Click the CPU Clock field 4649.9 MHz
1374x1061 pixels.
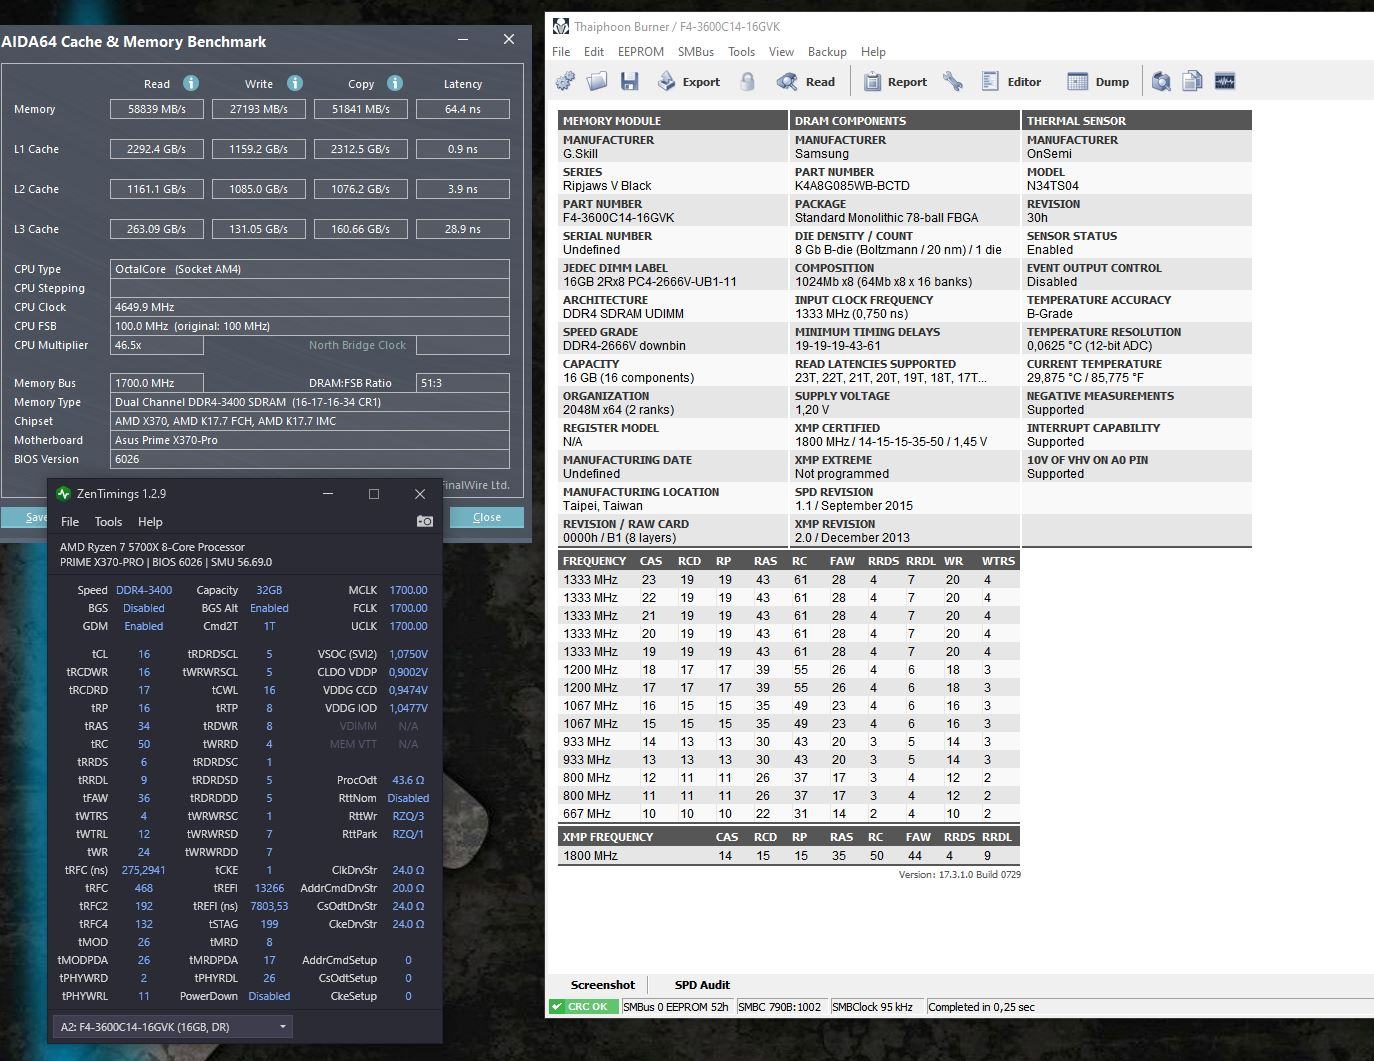pos(310,307)
